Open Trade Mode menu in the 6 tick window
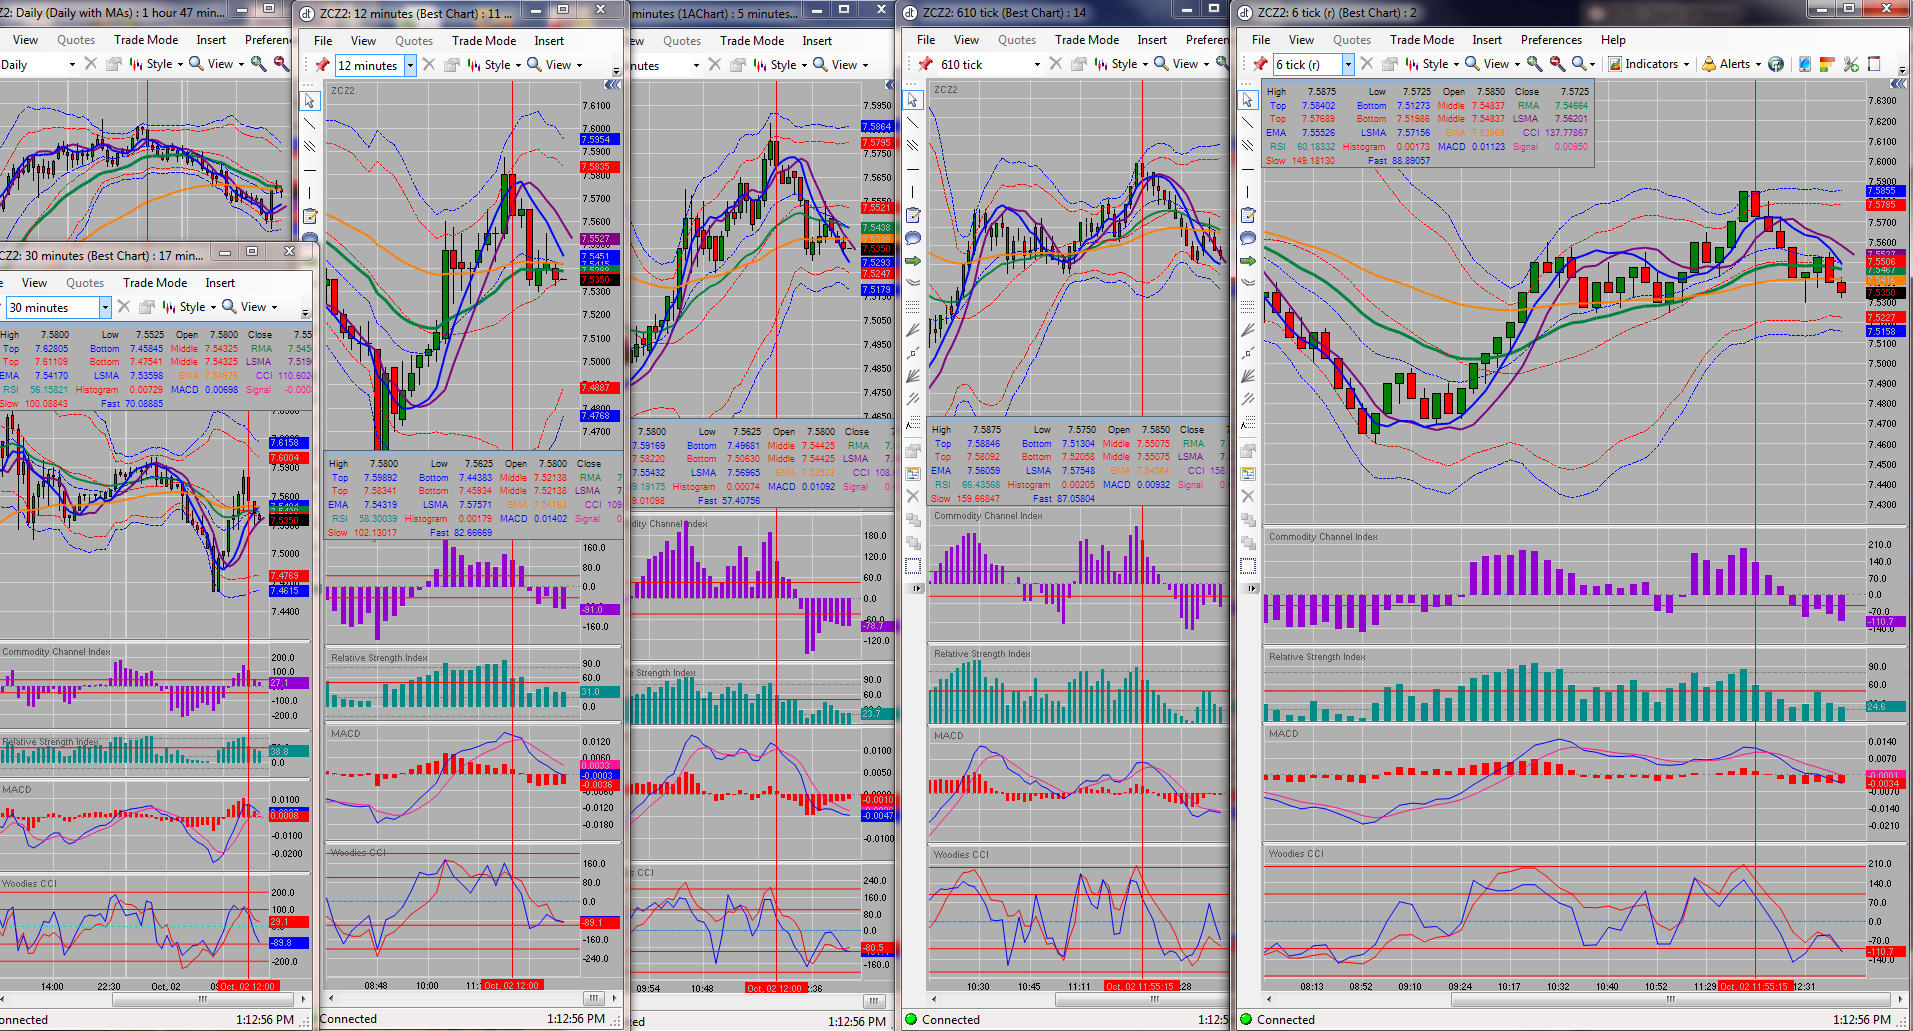The image size is (1913, 1031). 1422,40
